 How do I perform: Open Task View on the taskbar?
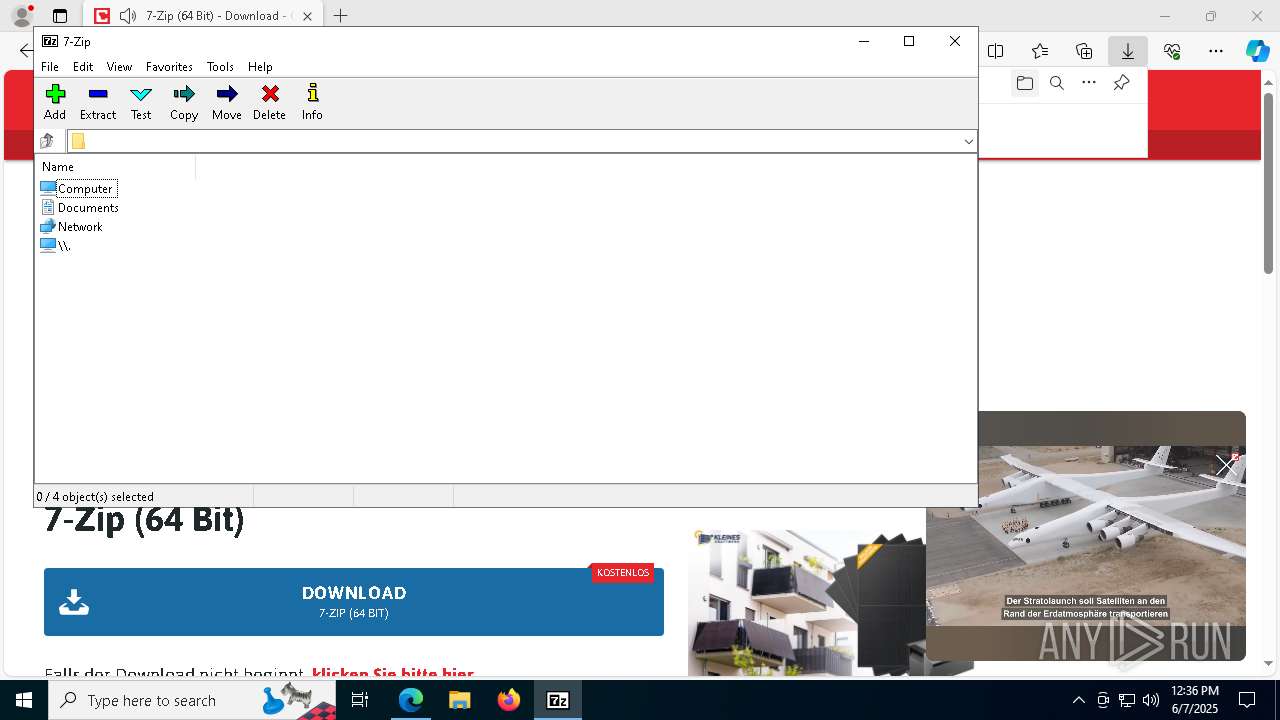click(360, 700)
